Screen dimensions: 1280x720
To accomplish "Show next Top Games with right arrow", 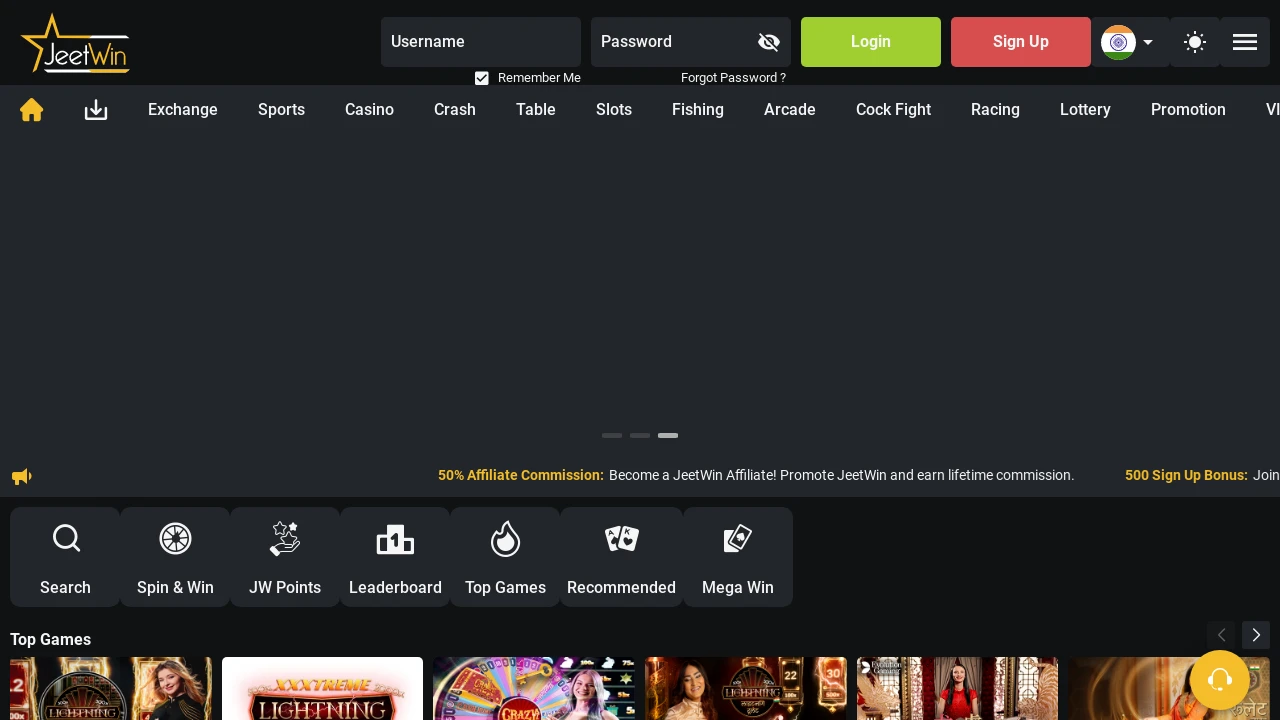I will pos(1256,635).
